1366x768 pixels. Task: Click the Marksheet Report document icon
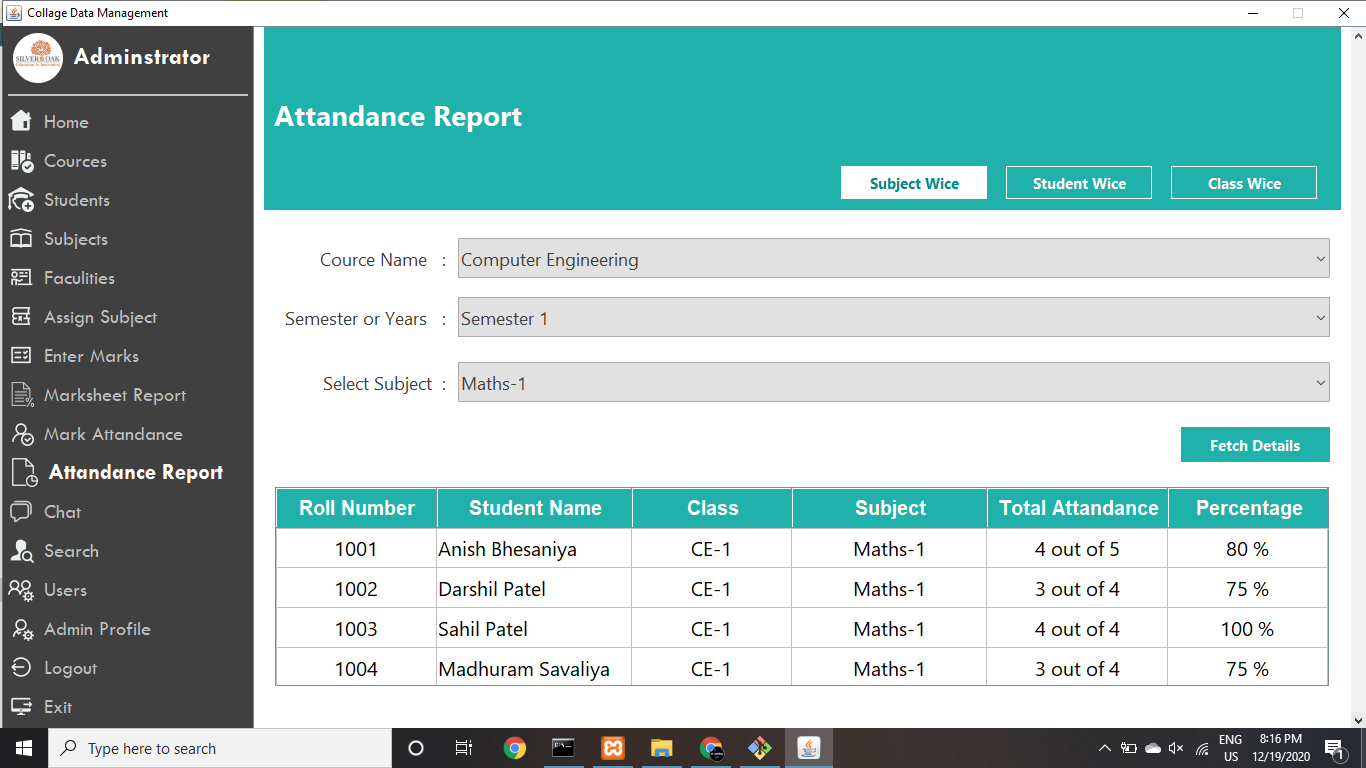coord(22,395)
